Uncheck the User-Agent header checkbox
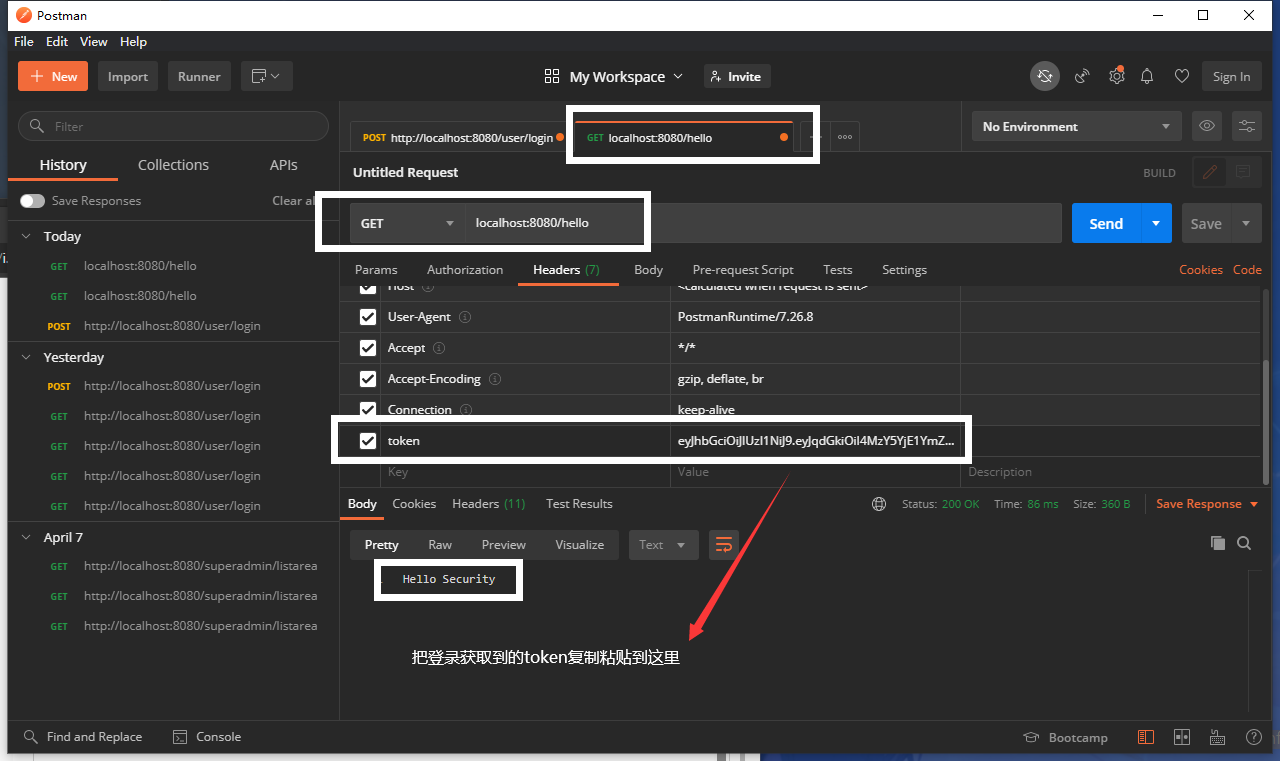This screenshot has width=1280, height=761. (368, 317)
